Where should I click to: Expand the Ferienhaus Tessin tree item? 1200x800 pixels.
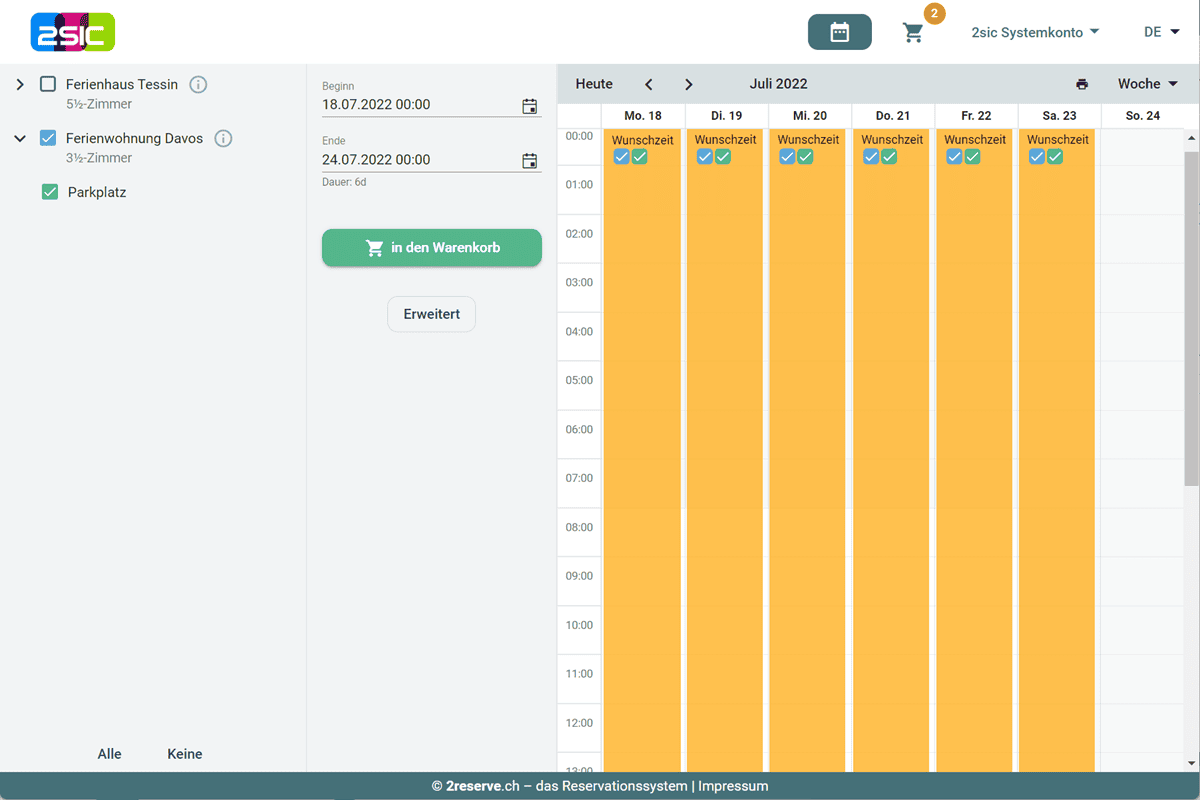[20, 85]
